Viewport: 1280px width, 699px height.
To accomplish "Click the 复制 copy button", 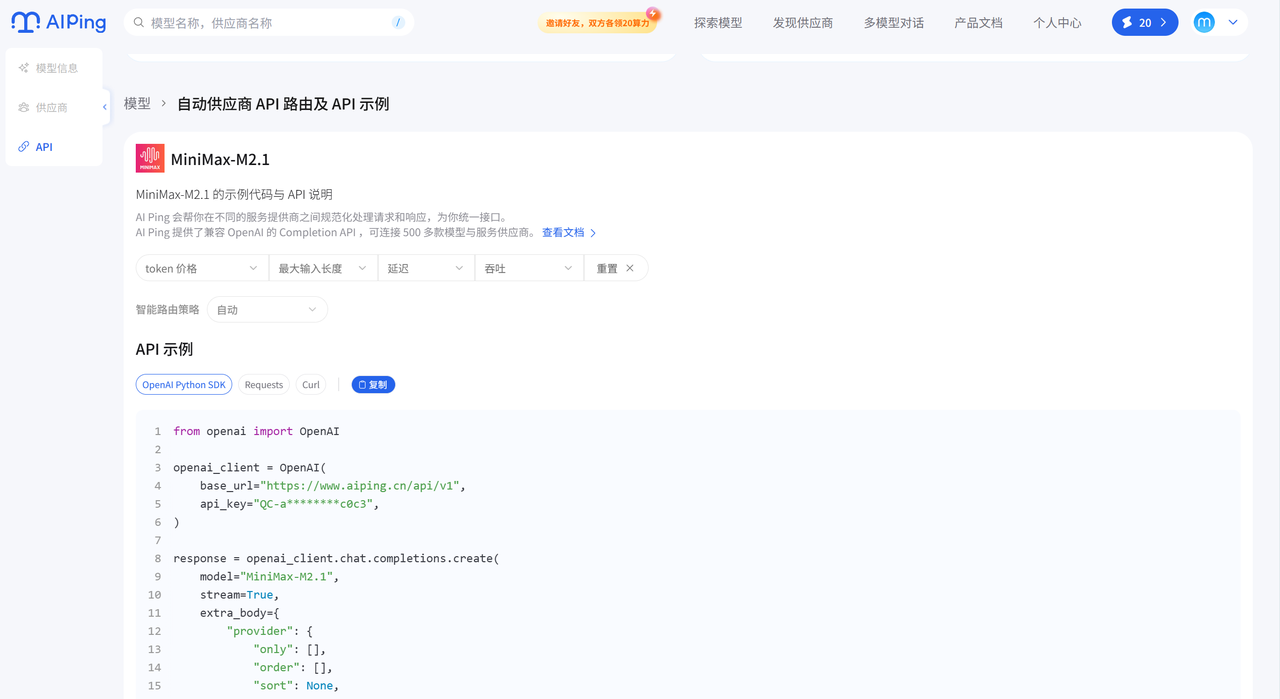I will click(x=373, y=385).
